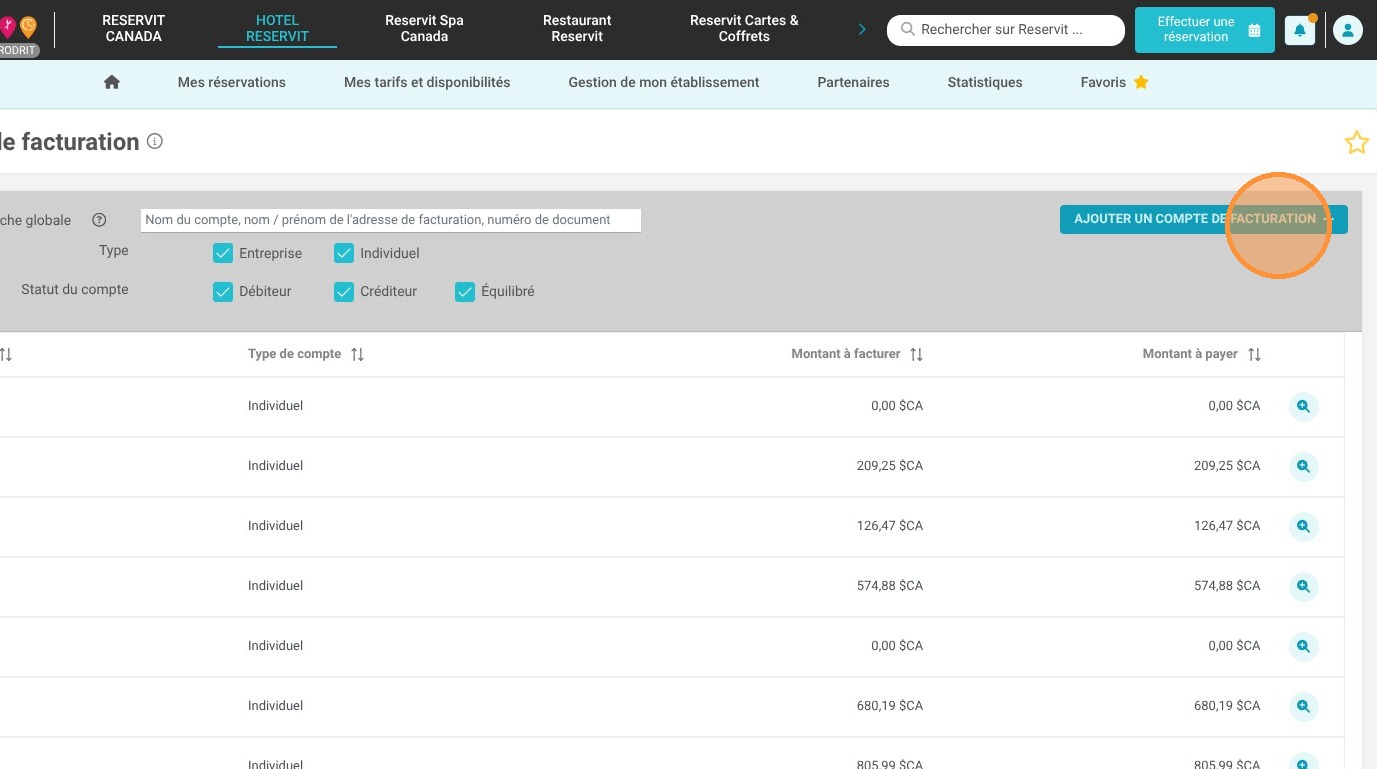Viewport: 1377px width, 769px height.
Task: Open the user profile avatar icon
Action: (1347, 31)
